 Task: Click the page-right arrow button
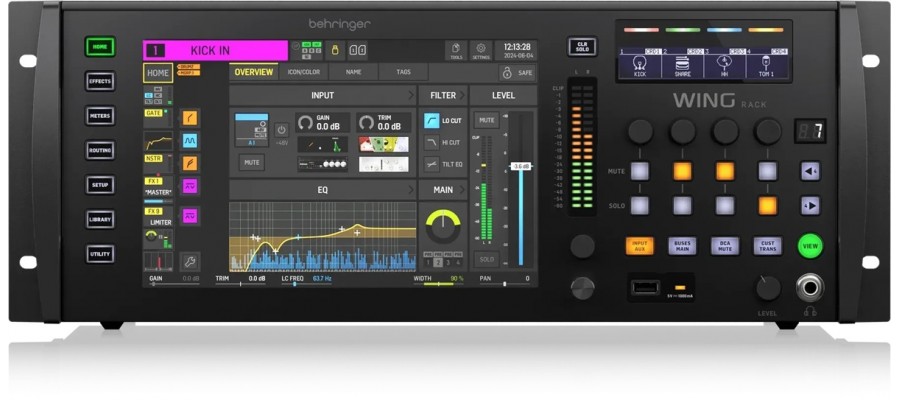pos(810,205)
